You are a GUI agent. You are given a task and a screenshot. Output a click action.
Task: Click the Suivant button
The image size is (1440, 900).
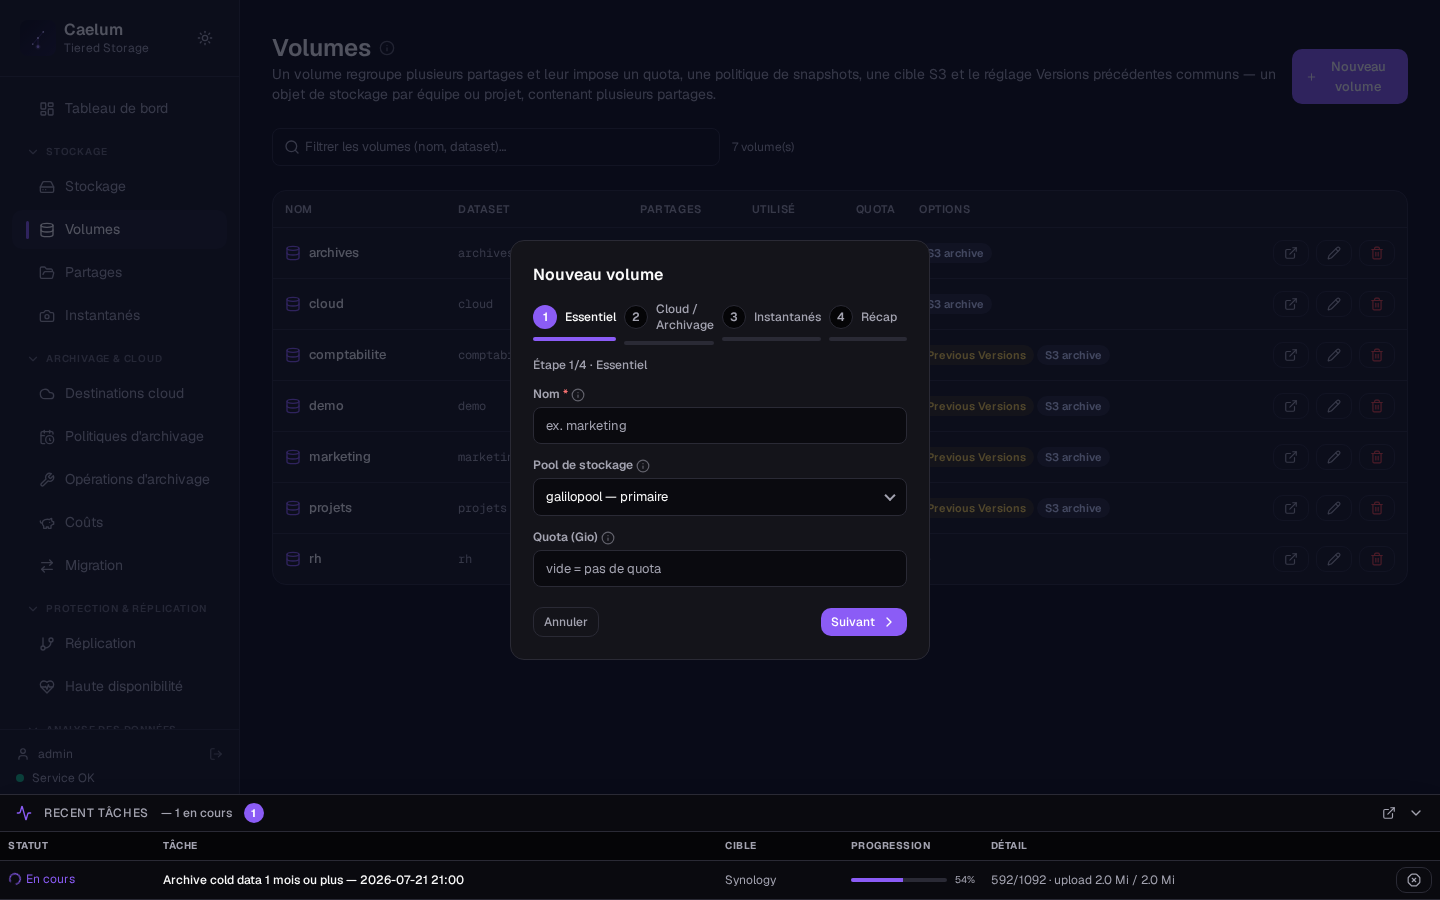864,622
